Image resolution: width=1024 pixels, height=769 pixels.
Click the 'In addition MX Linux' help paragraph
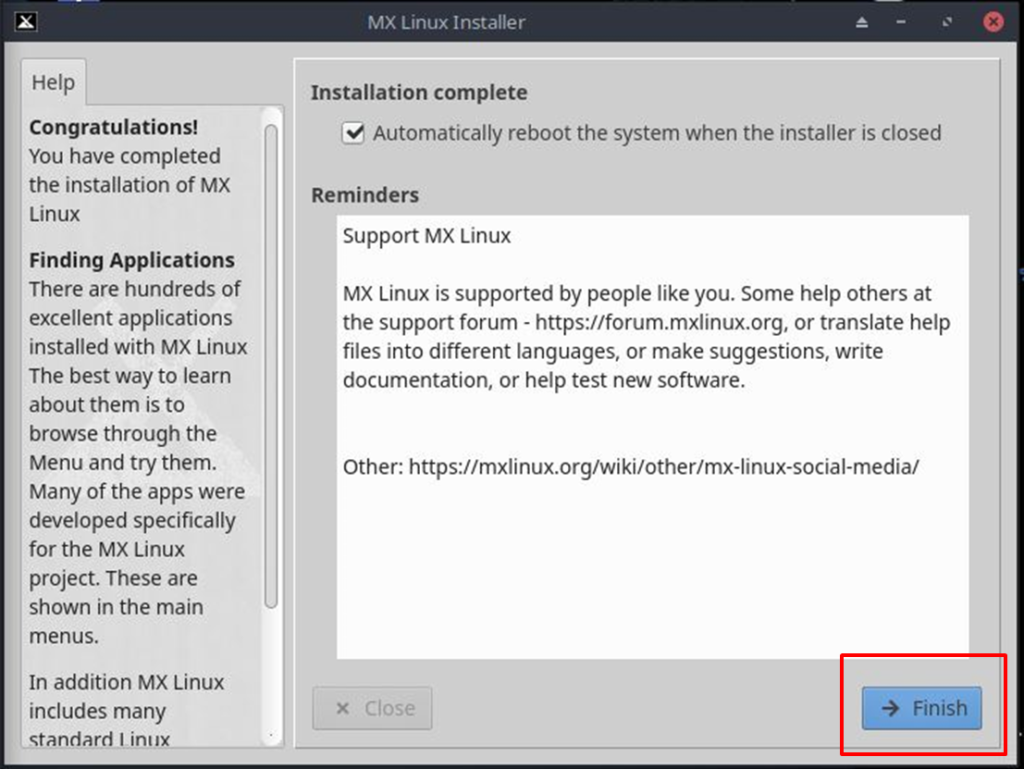pyautogui.click(x=126, y=682)
